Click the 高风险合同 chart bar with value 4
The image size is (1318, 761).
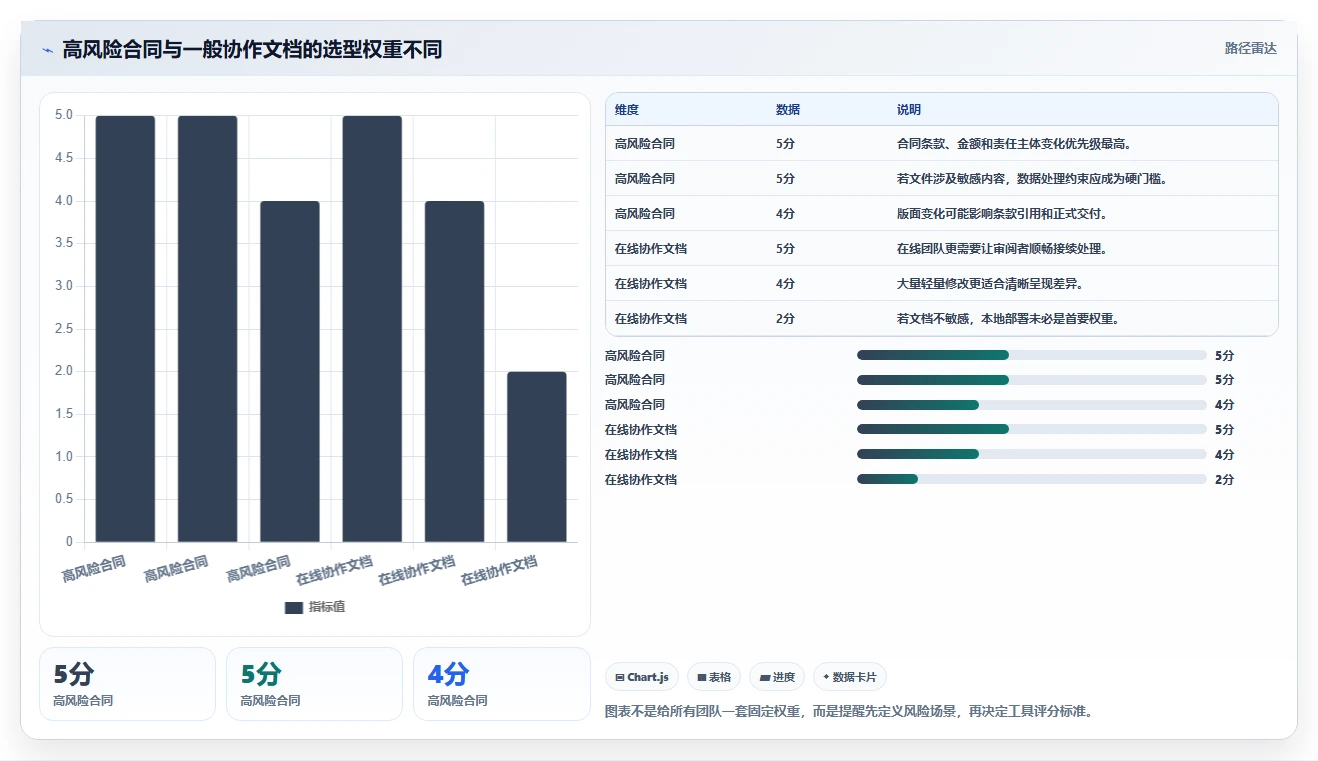[290, 372]
